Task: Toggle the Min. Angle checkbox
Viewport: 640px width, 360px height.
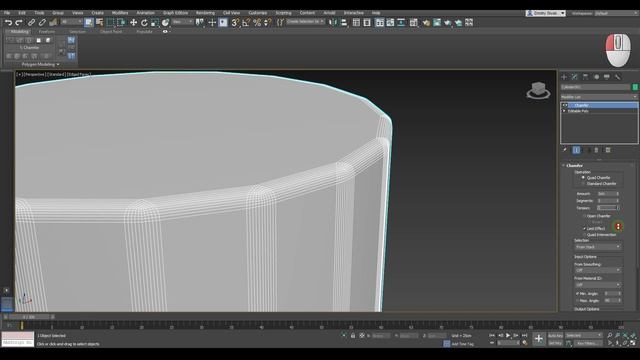Action: click(x=577, y=293)
